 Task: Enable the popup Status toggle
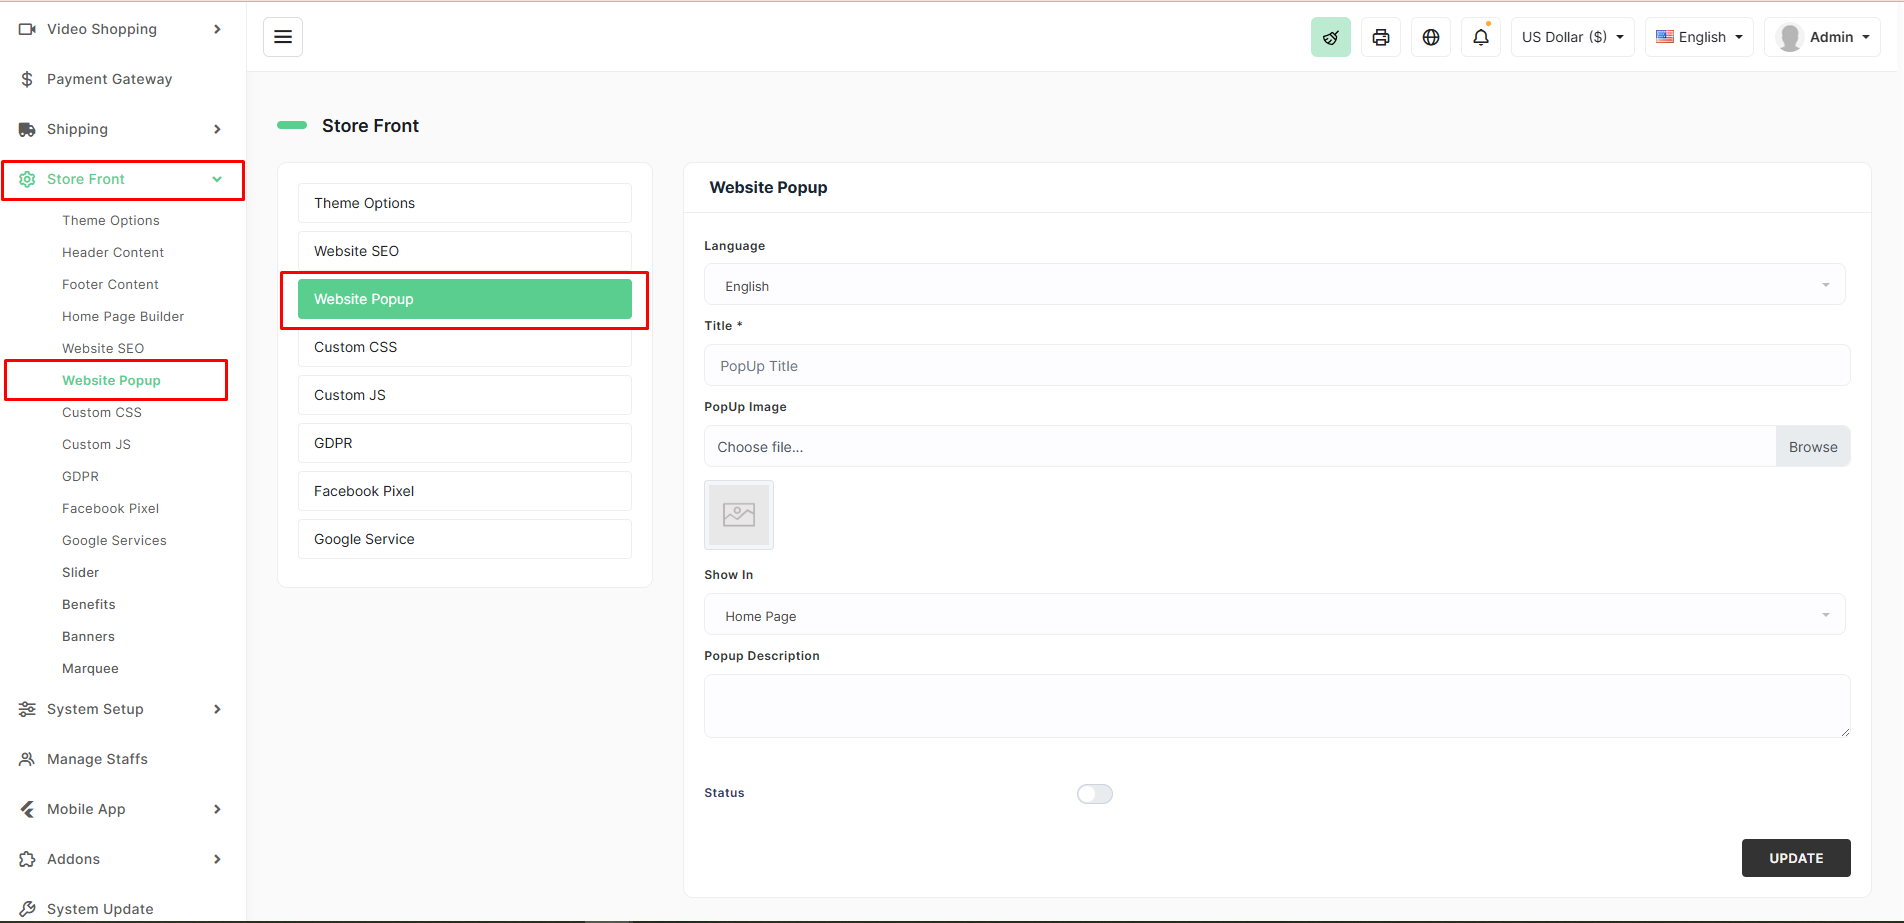click(1094, 793)
